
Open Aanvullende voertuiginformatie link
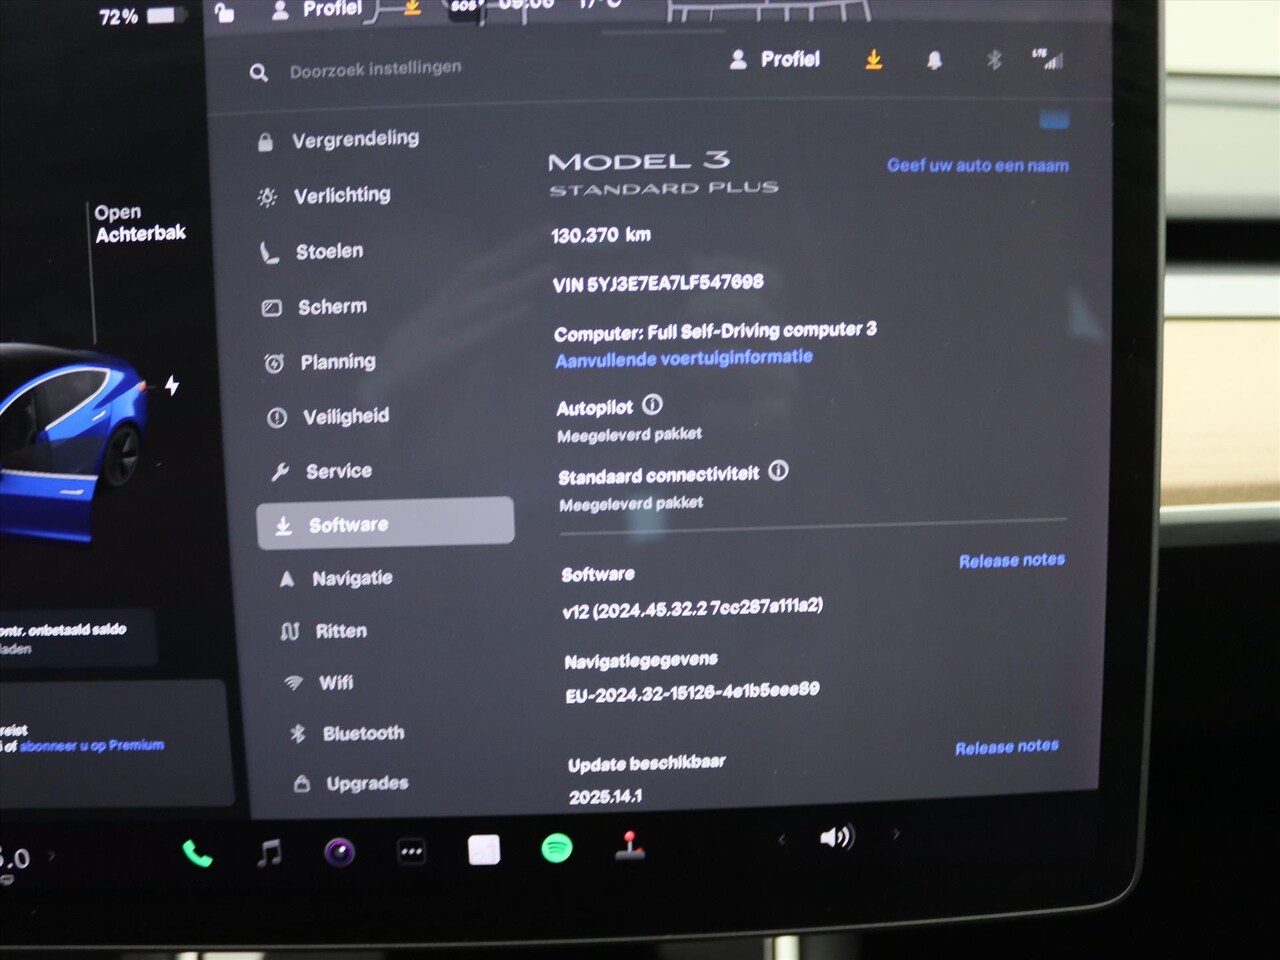point(684,358)
